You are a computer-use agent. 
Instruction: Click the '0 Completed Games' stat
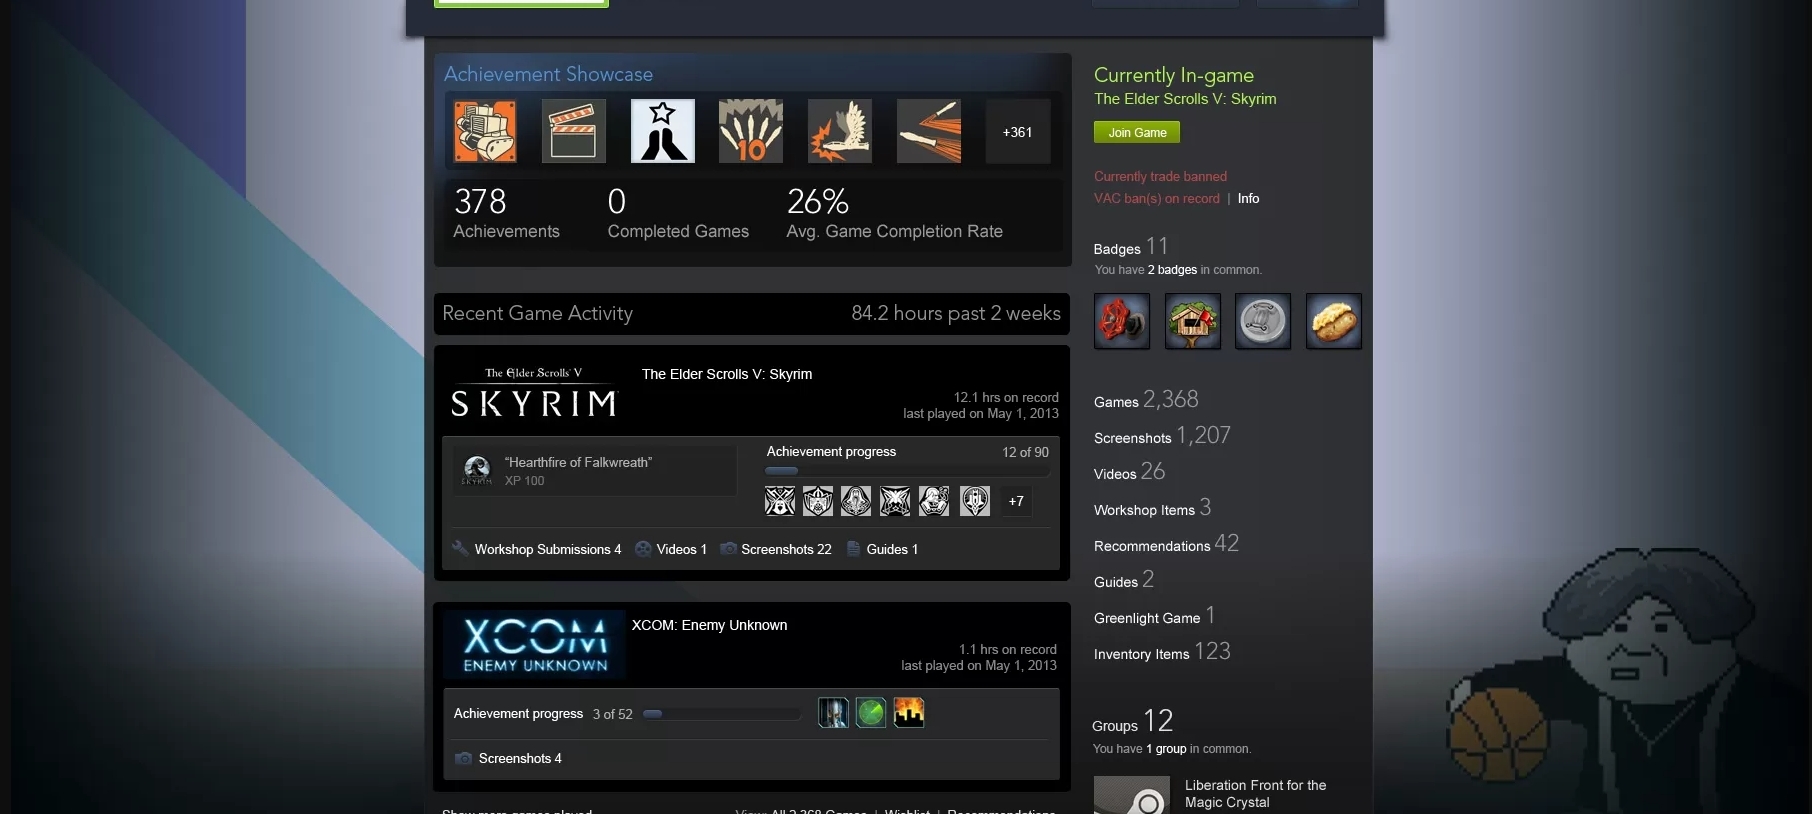coord(678,214)
